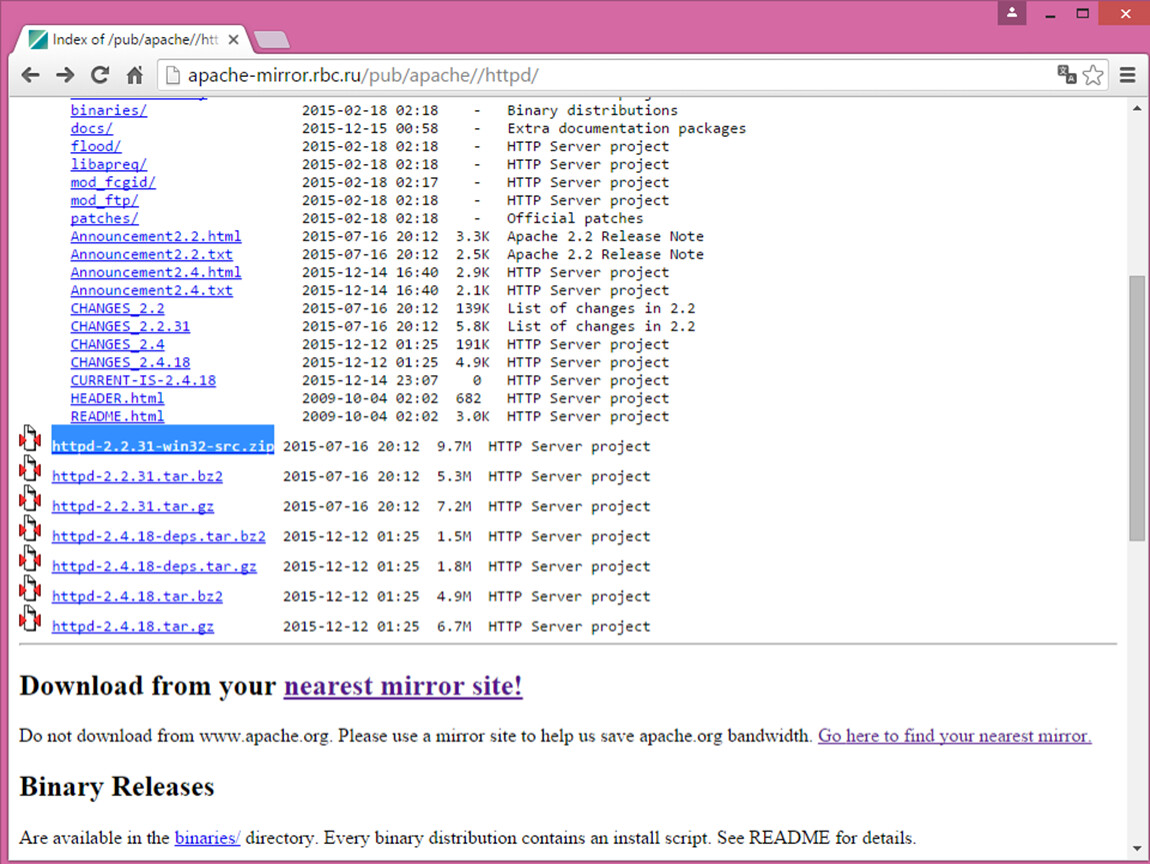Image resolution: width=1150 pixels, height=864 pixels.
Task: Click the user profile button in title bar
Action: point(1011,13)
